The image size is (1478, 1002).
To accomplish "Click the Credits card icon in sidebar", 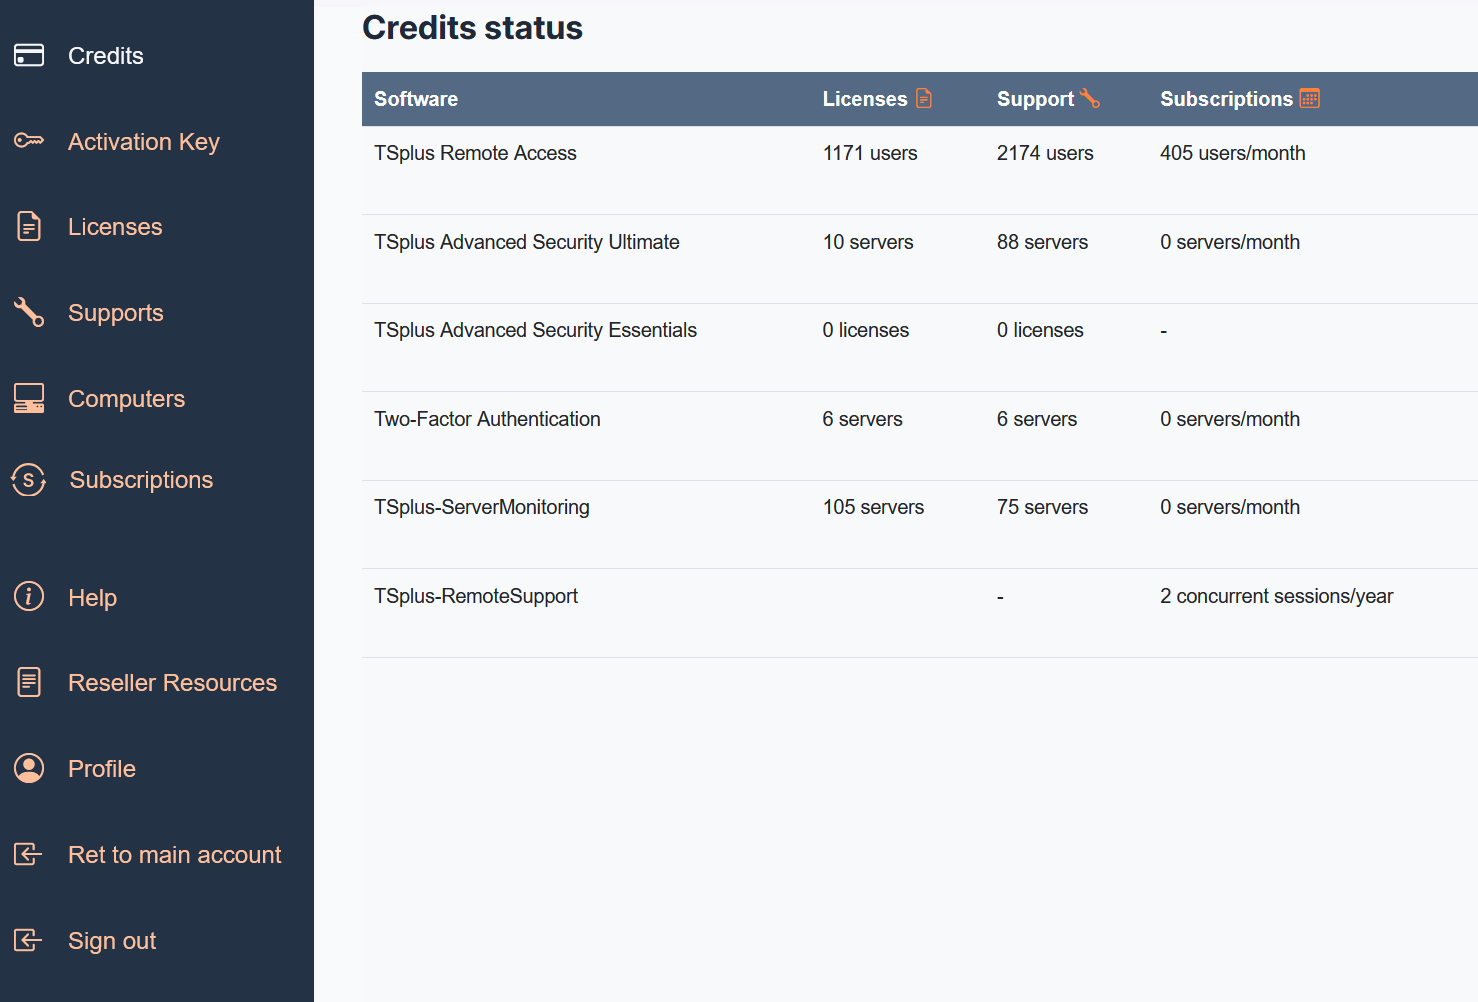I will click(x=29, y=55).
